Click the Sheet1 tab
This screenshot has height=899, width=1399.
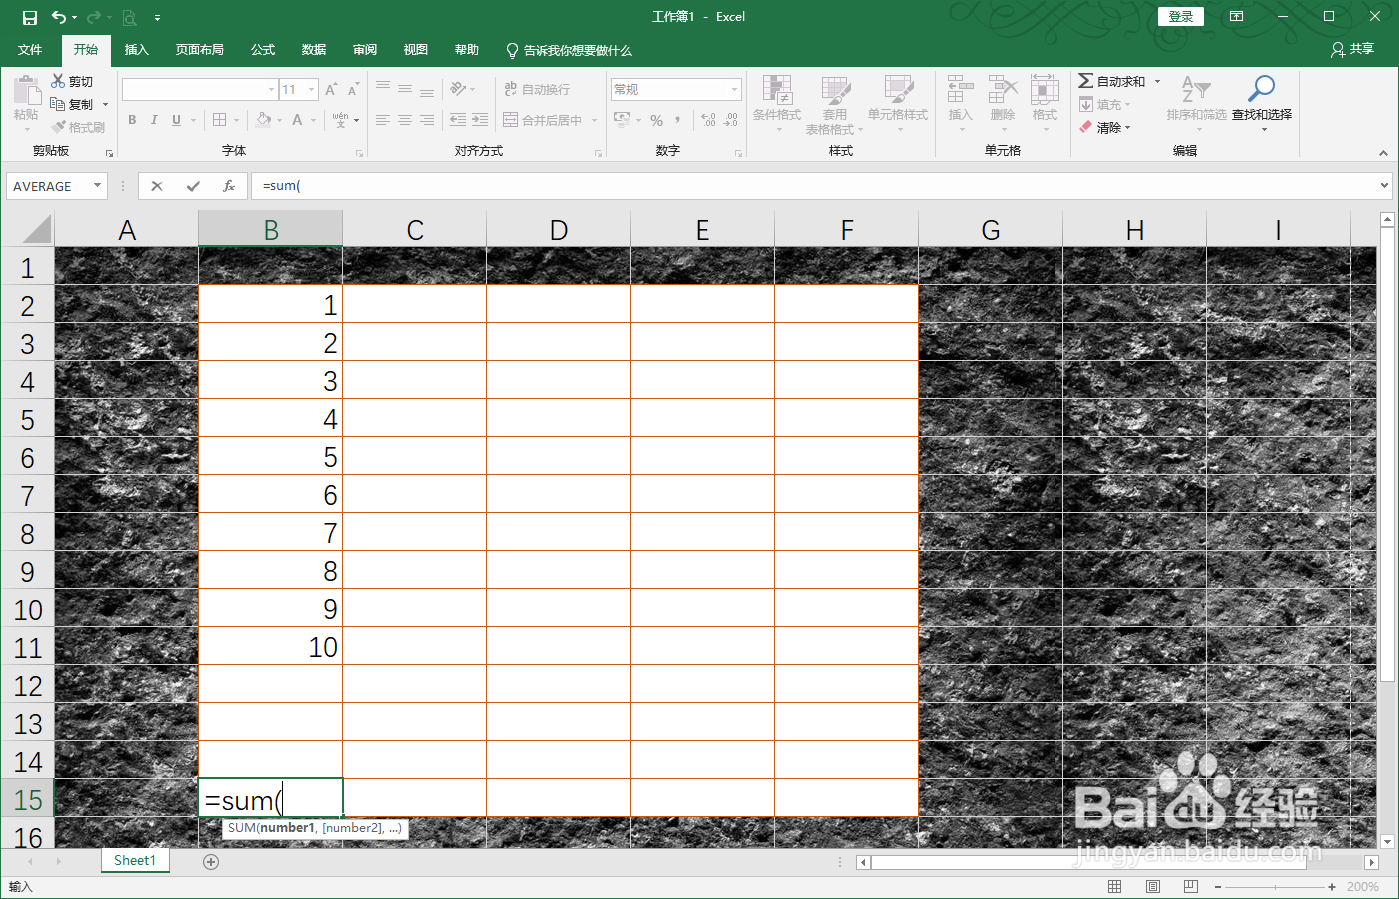tap(135, 860)
